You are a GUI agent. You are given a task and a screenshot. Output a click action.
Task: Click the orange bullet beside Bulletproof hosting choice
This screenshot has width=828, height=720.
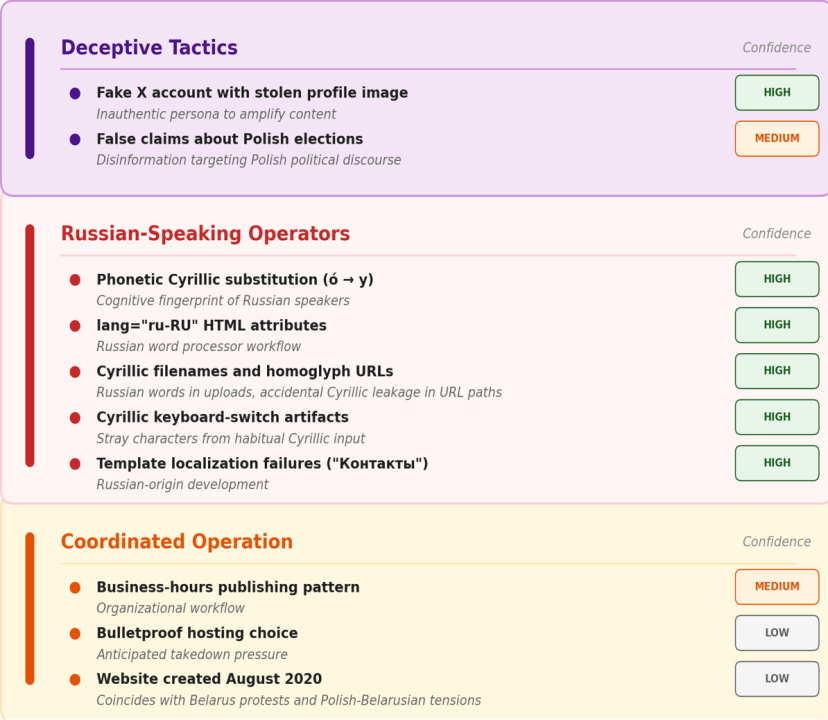[x=75, y=634]
